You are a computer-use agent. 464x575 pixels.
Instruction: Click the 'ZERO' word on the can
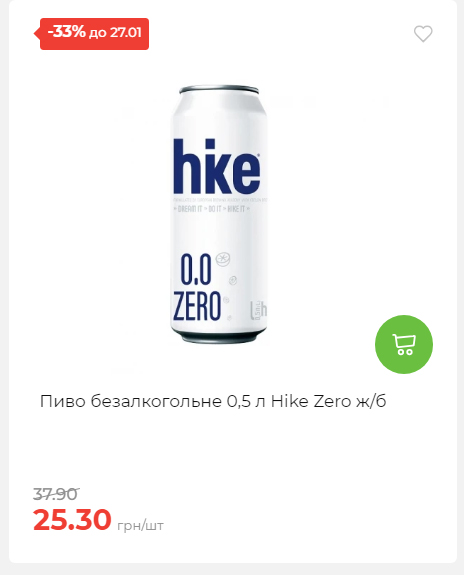[x=197, y=306]
